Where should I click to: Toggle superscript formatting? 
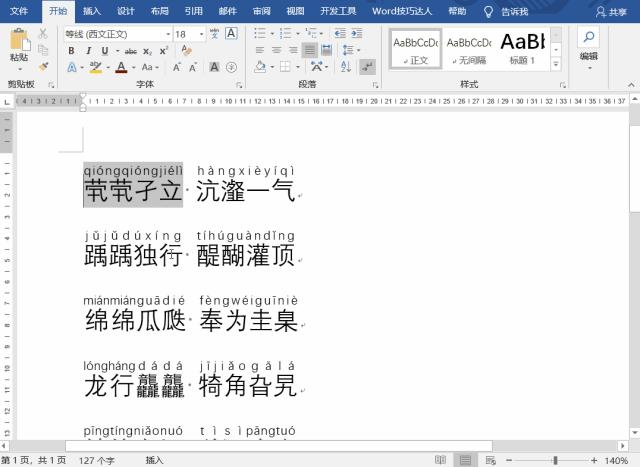[164, 51]
